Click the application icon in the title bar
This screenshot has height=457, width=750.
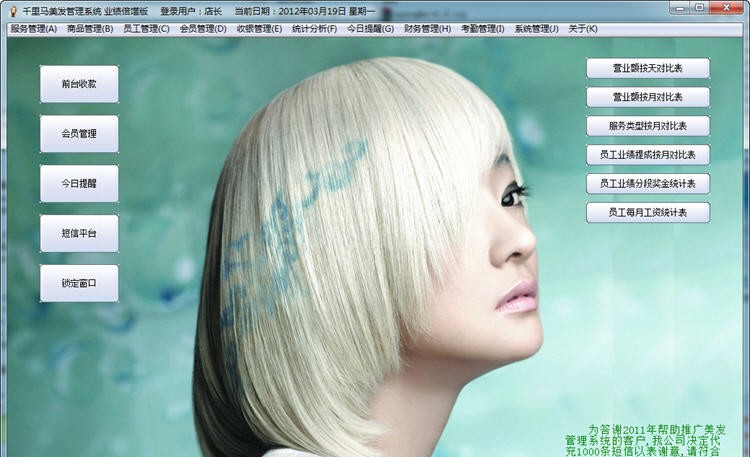(13, 11)
